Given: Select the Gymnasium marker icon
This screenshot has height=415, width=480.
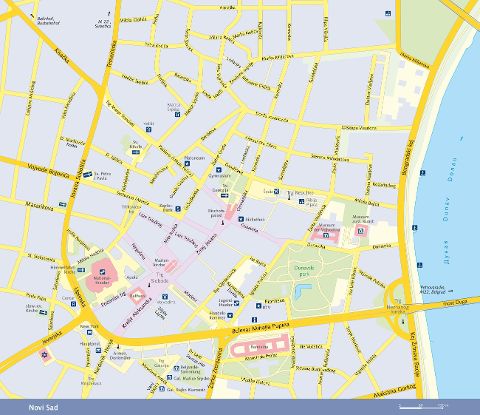Looking at the screenshot, I should (x=218, y=170).
